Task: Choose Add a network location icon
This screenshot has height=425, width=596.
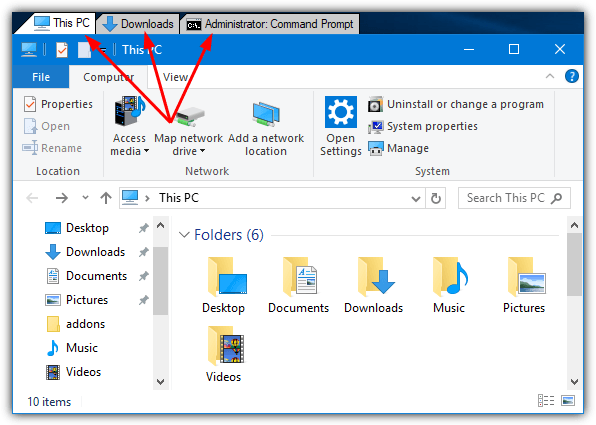Action: tap(266, 114)
